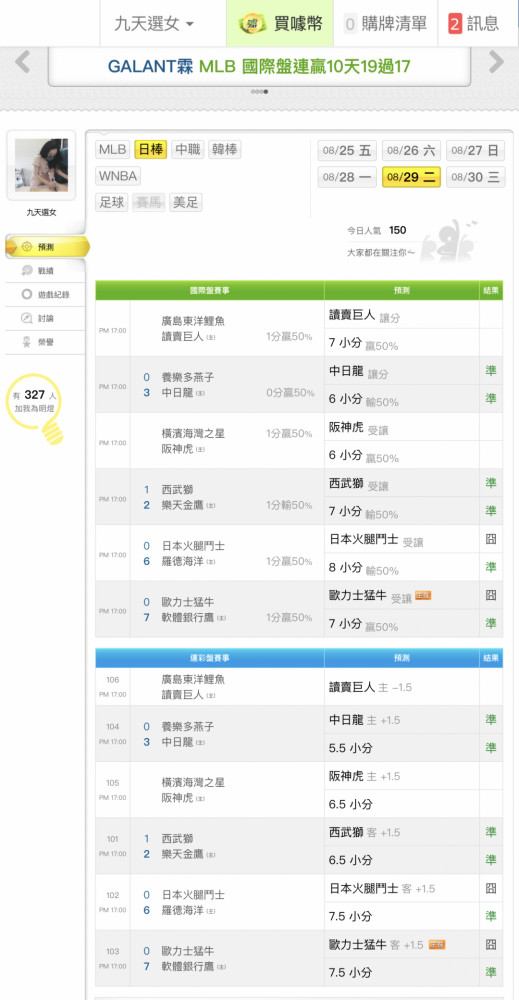Screen dimensions: 519x1000
Task: Click the user profile avatar photo
Action: point(41,165)
